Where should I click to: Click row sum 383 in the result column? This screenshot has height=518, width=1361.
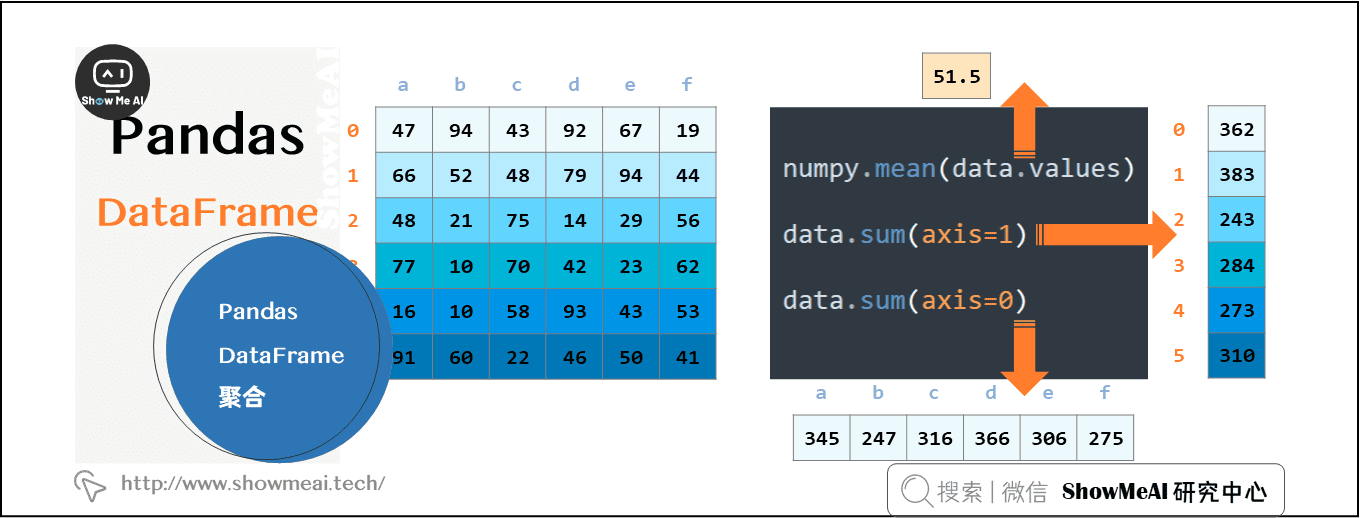tap(1237, 174)
